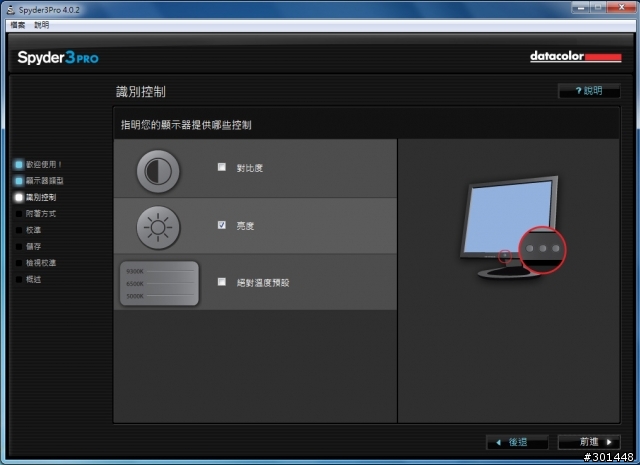
Task: Click the 識別控制 page heading
Action: point(141,91)
